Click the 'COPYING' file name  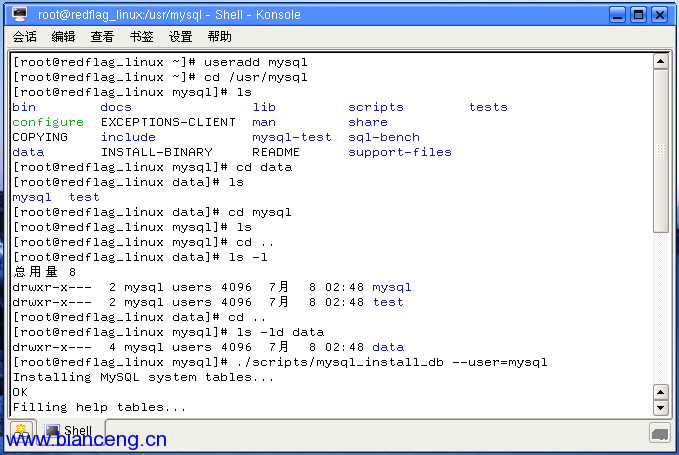point(40,137)
